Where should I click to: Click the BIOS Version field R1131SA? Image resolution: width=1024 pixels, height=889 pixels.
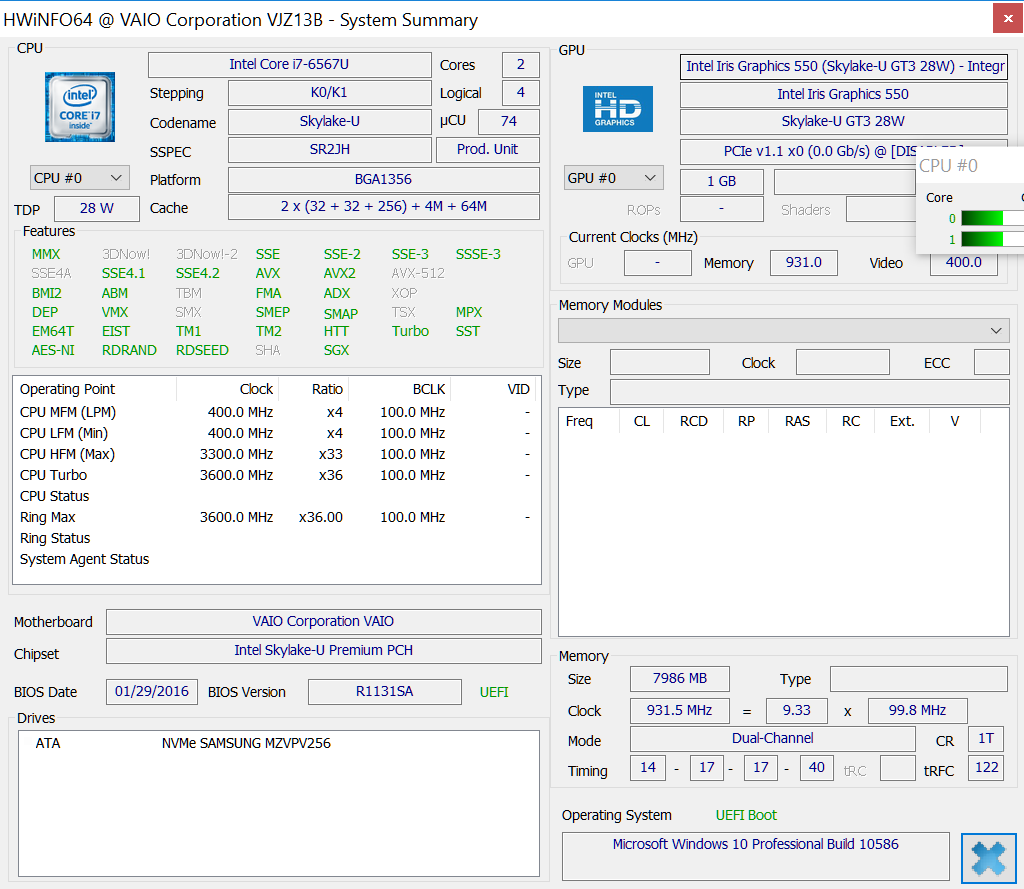click(384, 692)
